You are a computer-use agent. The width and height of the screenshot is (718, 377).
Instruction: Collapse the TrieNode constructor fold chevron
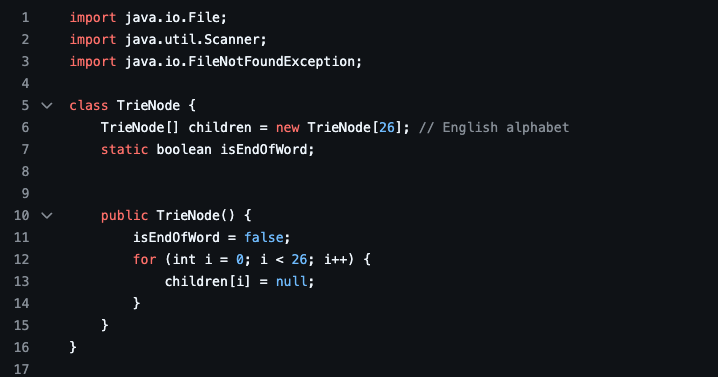click(x=47, y=216)
